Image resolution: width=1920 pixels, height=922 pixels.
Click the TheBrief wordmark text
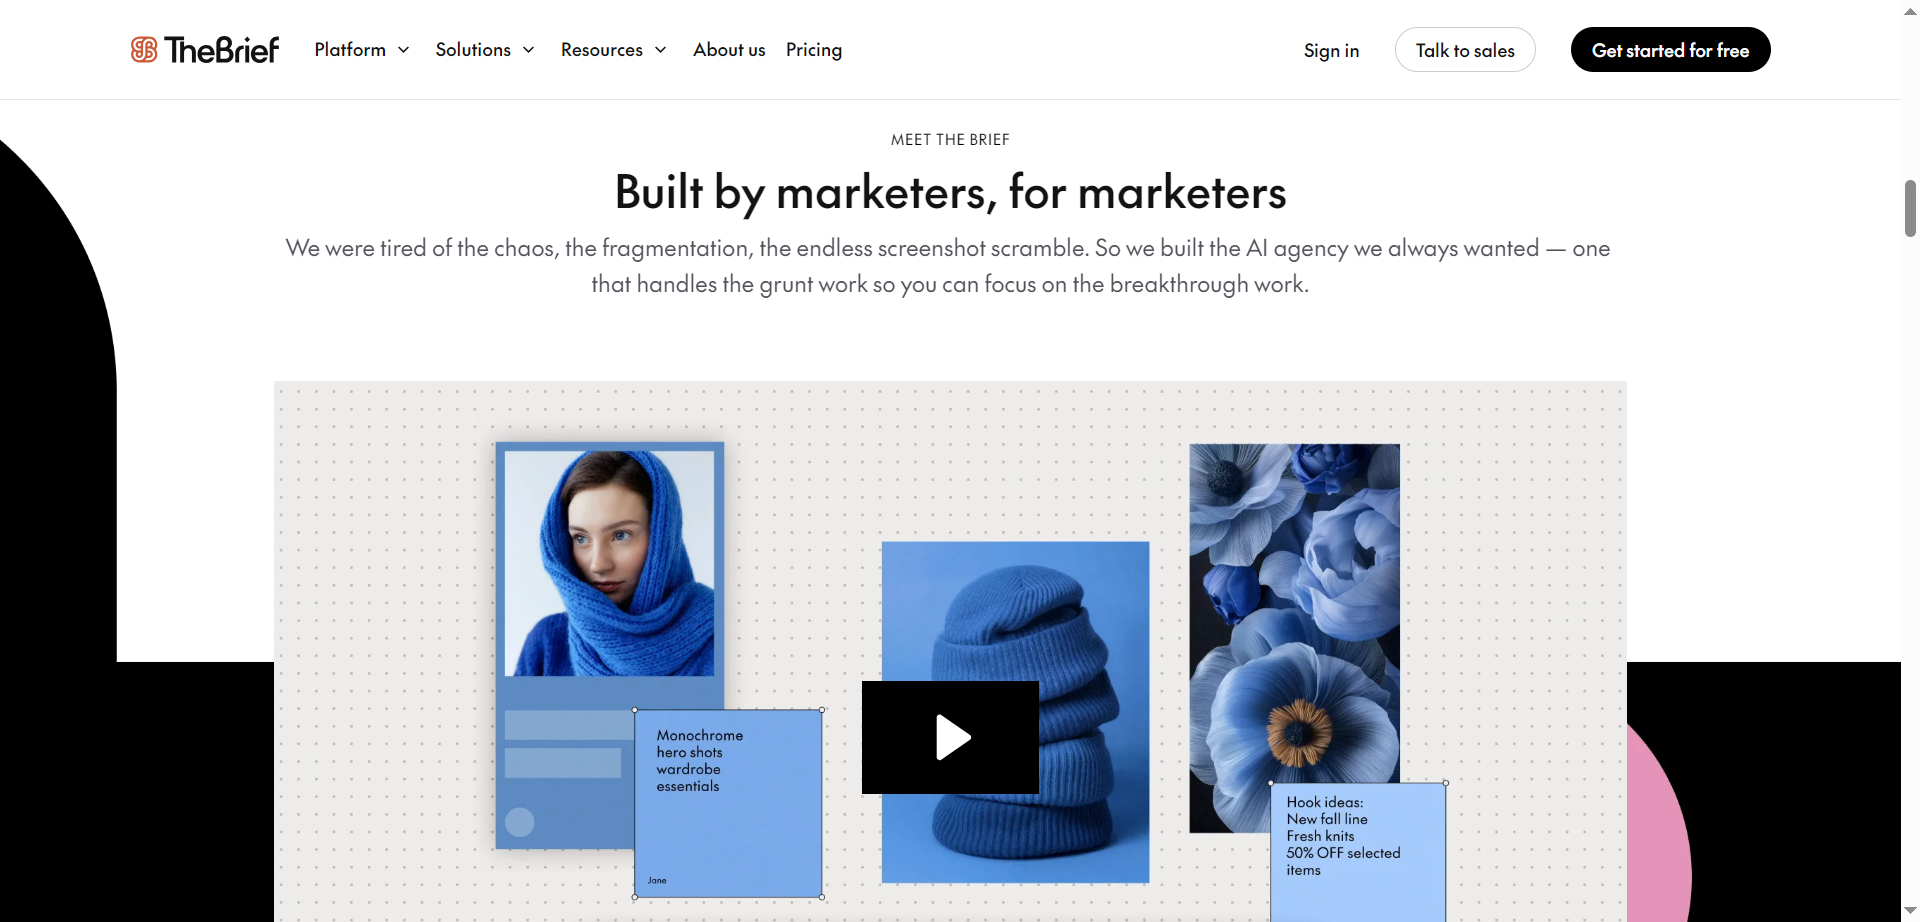click(222, 50)
